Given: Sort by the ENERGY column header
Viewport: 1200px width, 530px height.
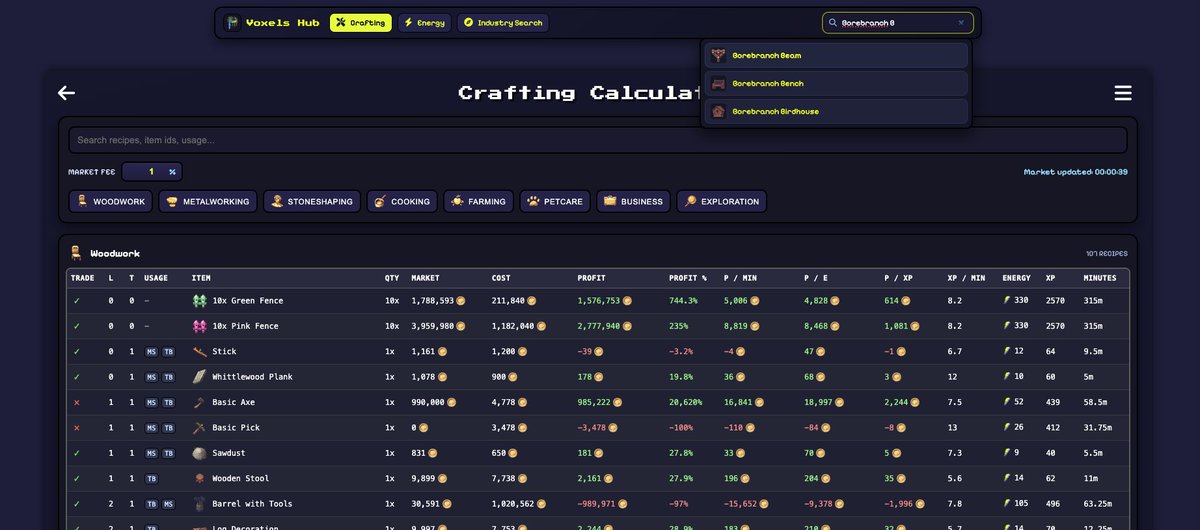Looking at the screenshot, I should coord(1016,278).
